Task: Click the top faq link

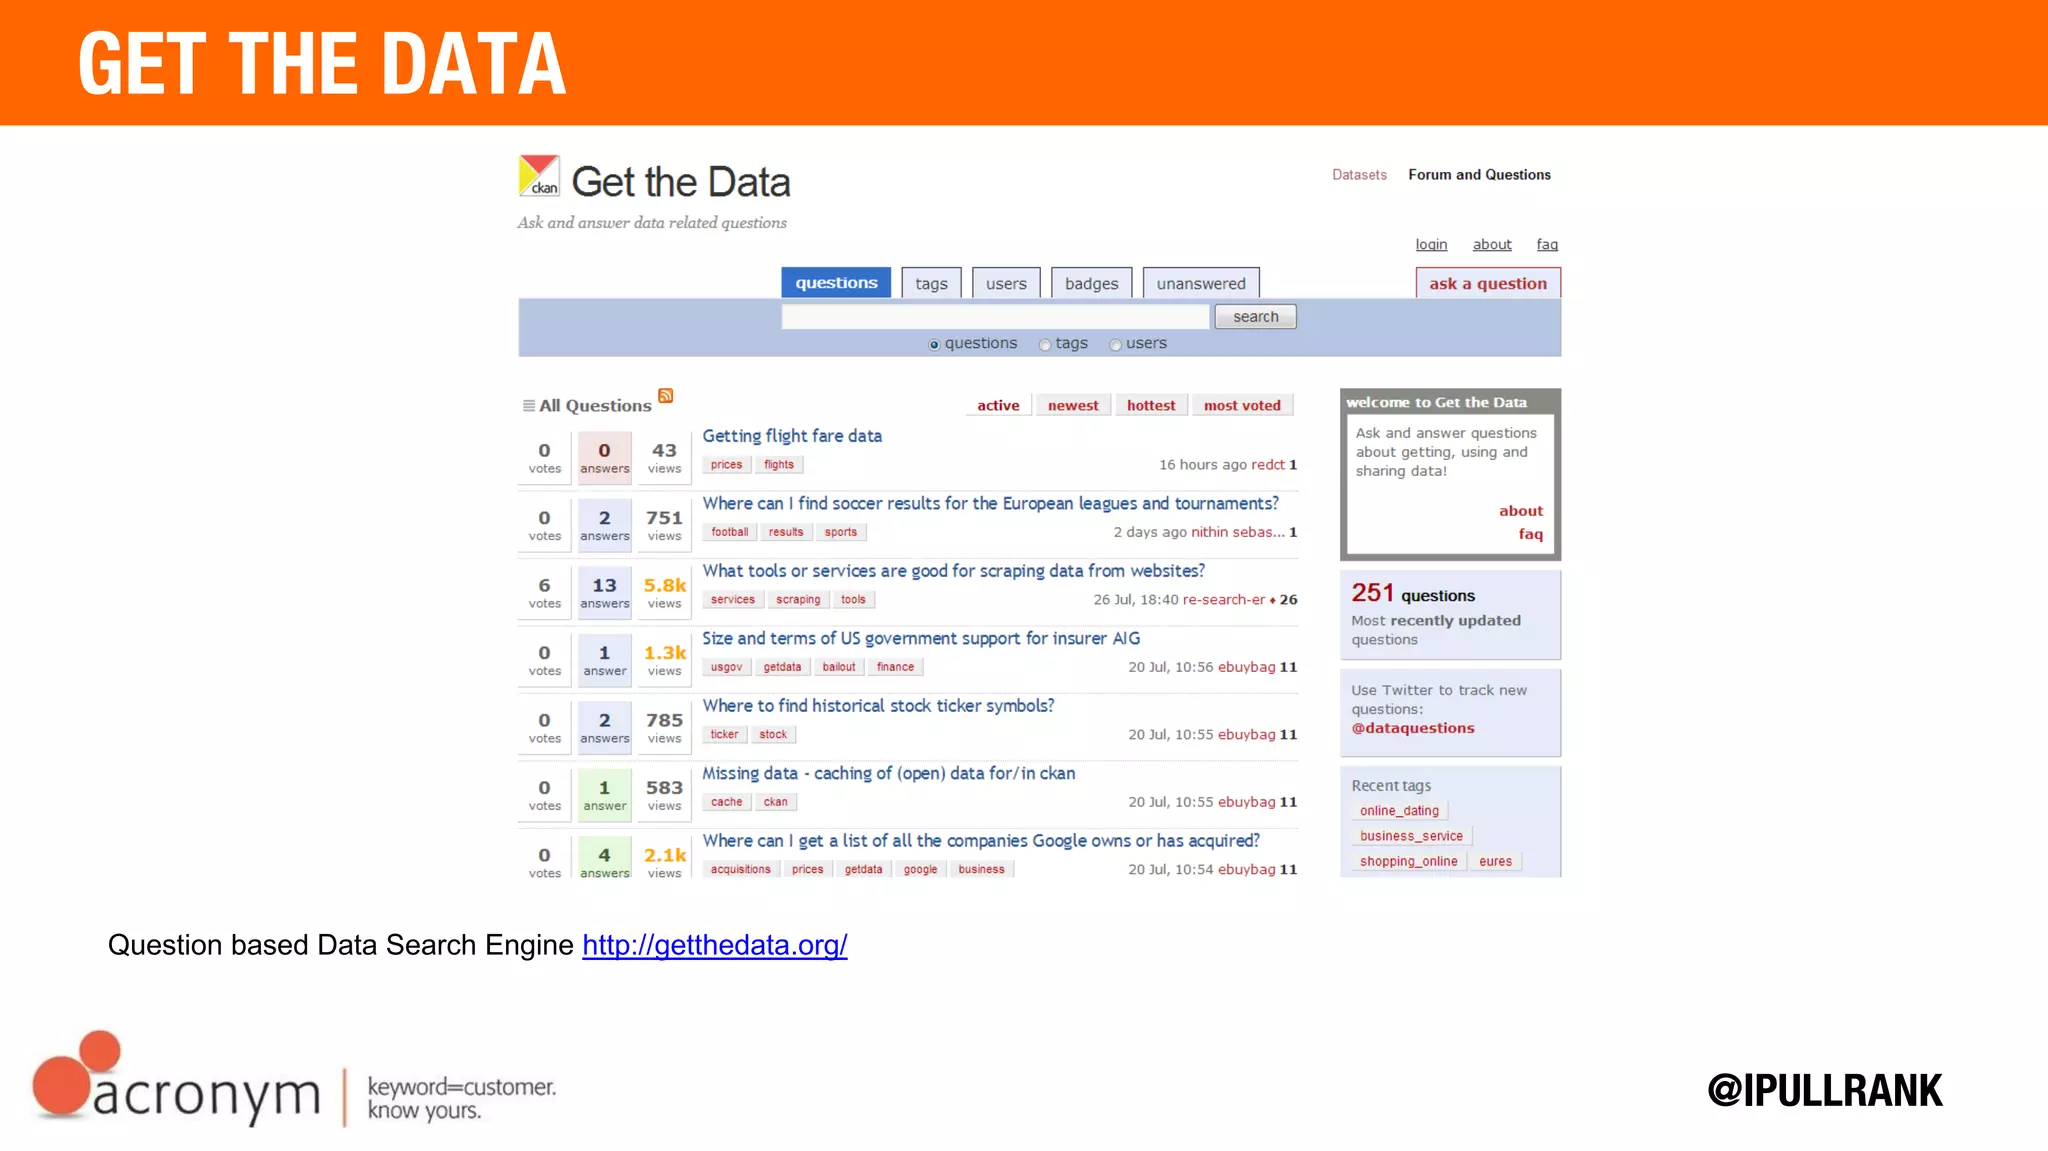Action: coord(1547,245)
